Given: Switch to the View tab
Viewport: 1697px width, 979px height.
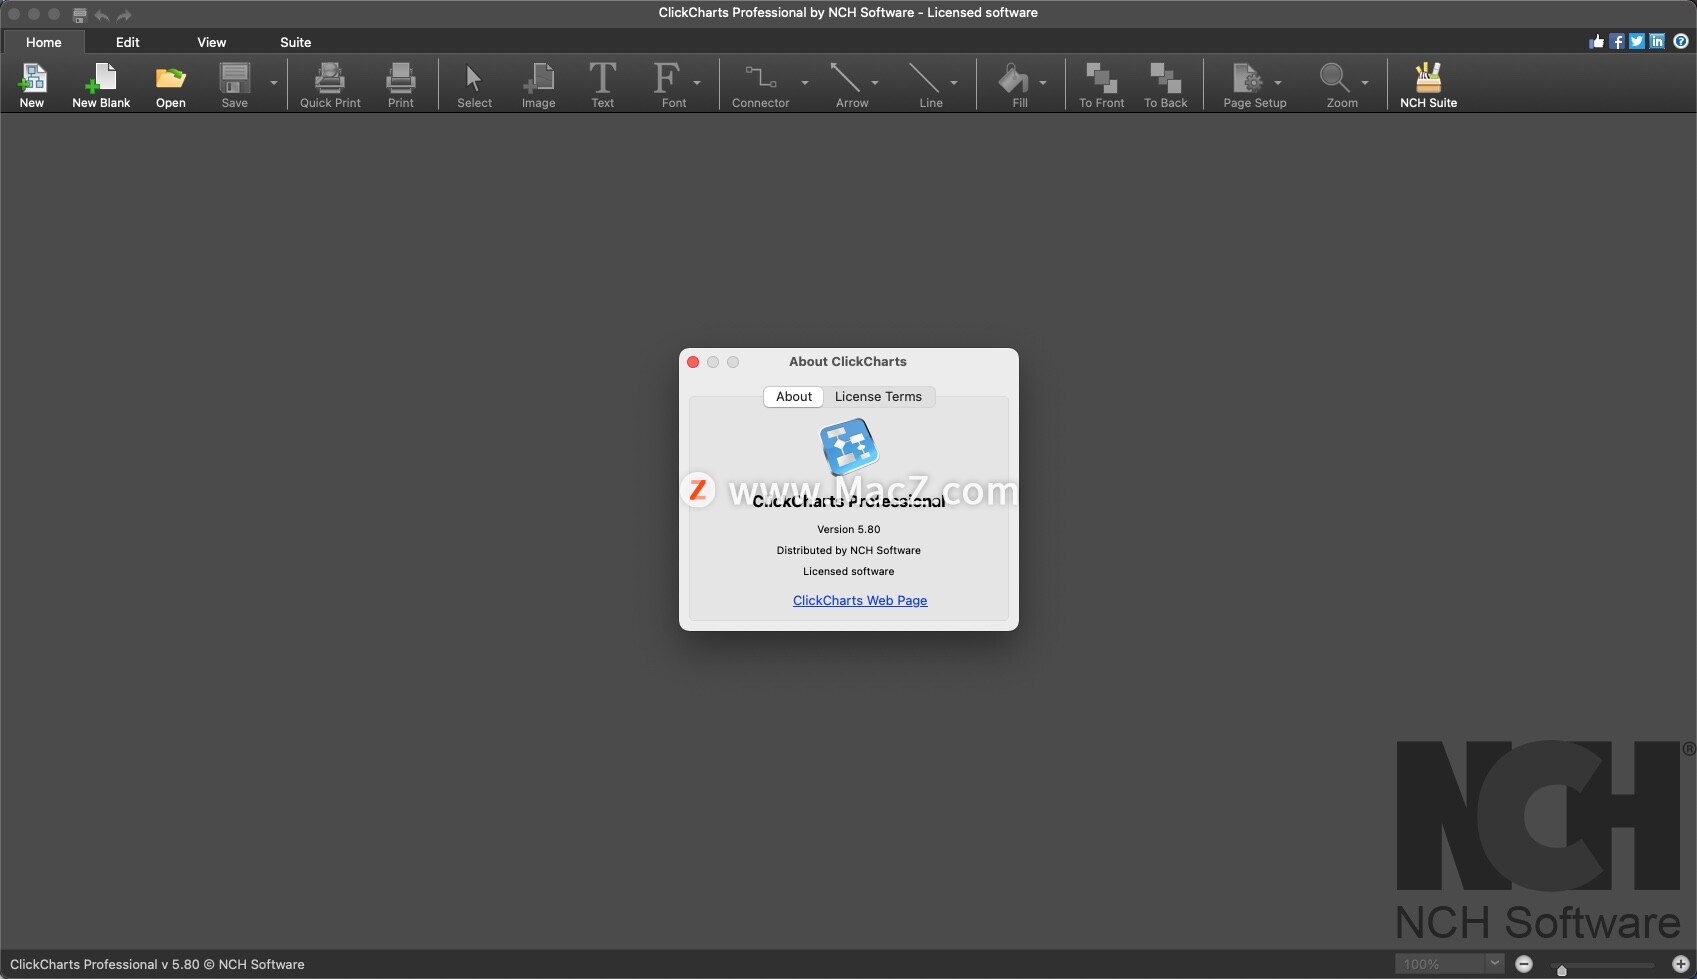Looking at the screenshot, I should click(x=212, y=42).
